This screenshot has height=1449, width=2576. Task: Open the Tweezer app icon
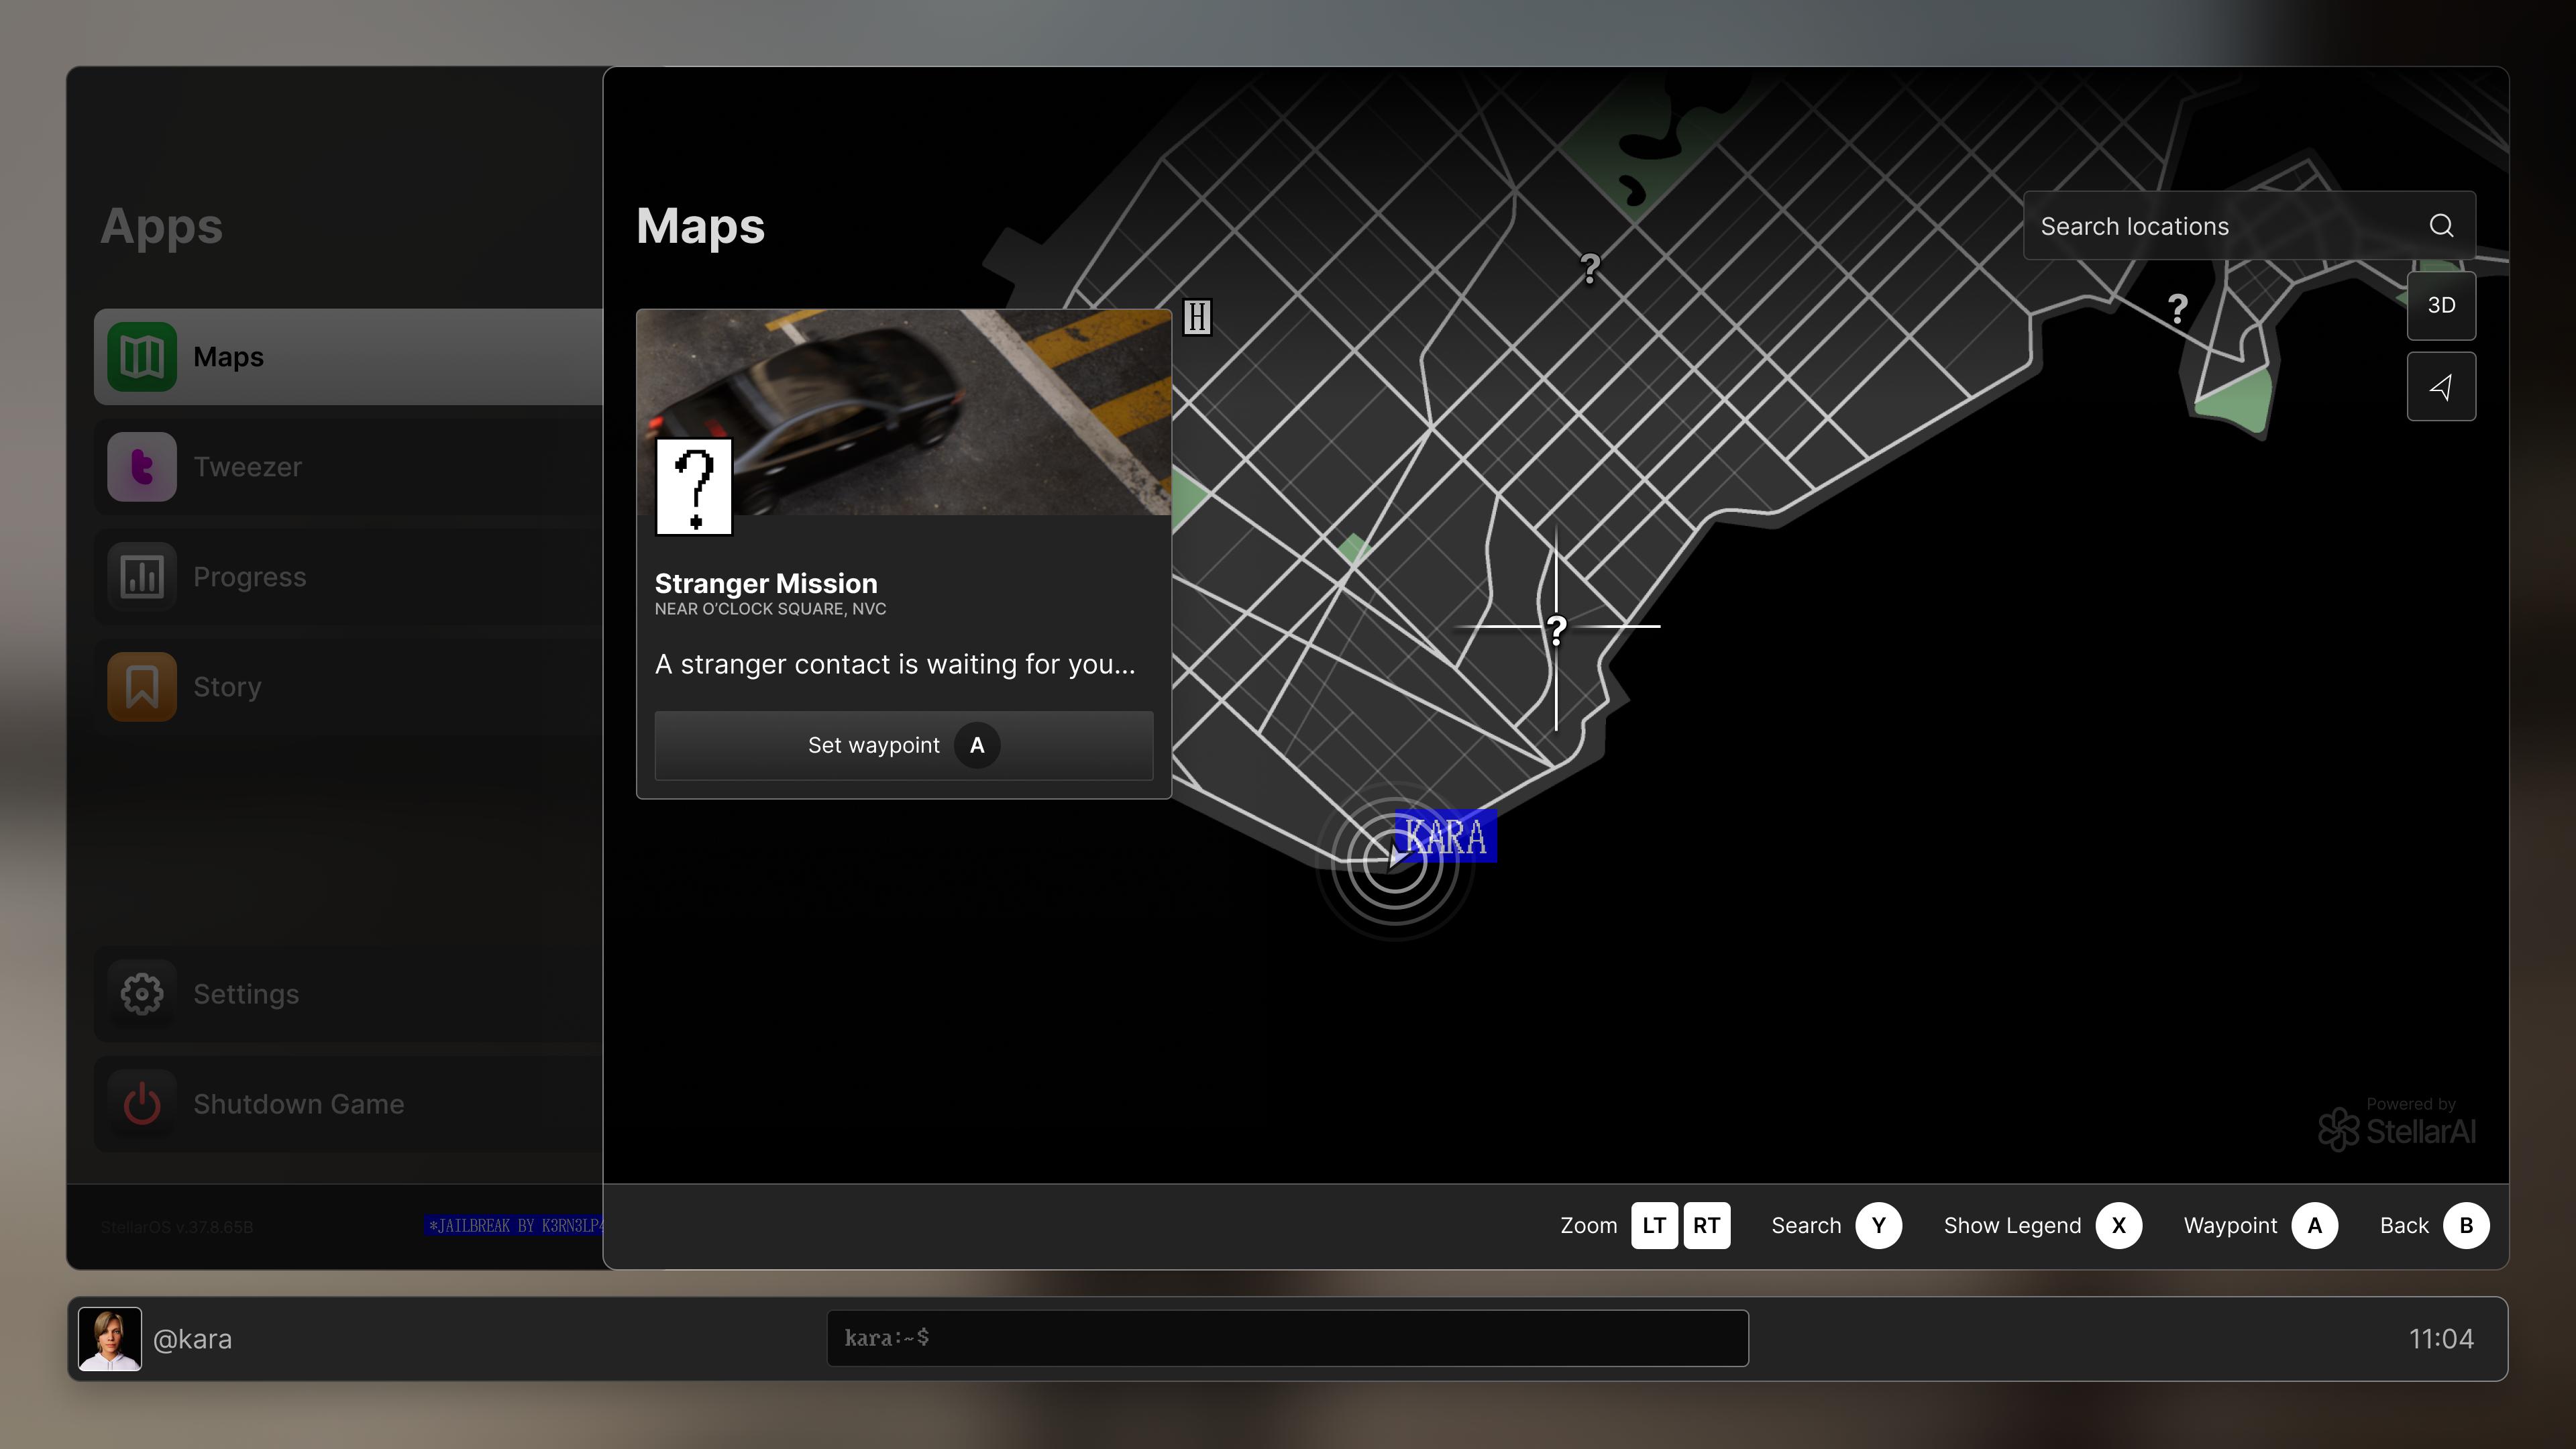142,467
